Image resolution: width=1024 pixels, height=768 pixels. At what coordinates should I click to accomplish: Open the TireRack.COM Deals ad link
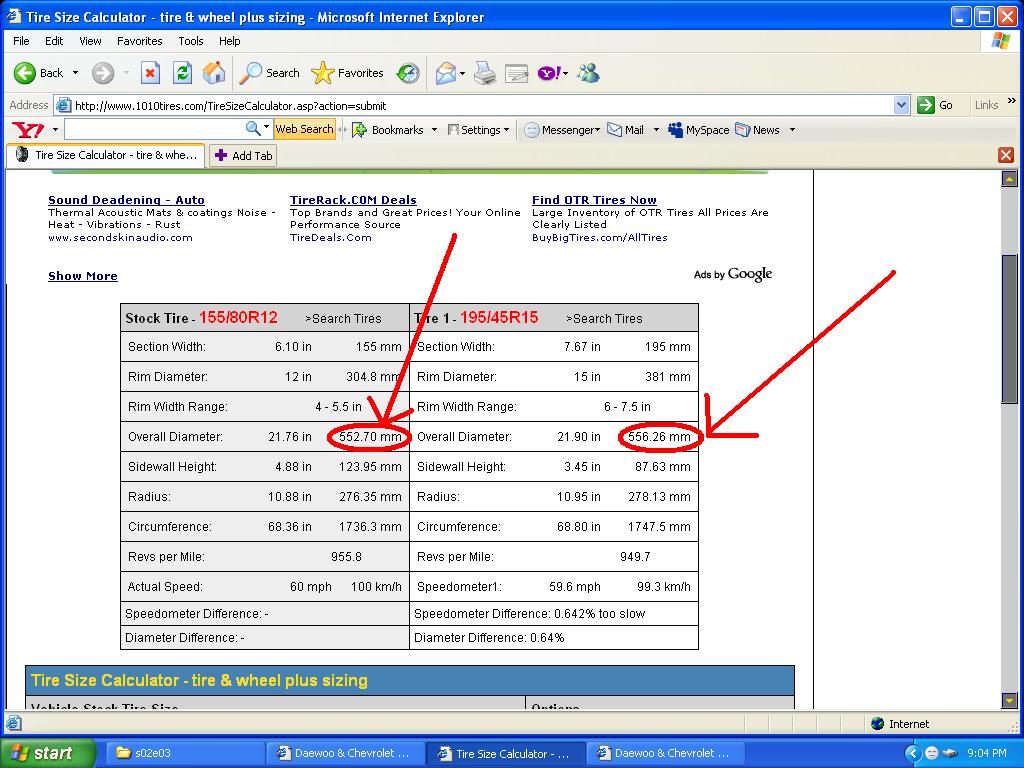click(x=353, y=200)
